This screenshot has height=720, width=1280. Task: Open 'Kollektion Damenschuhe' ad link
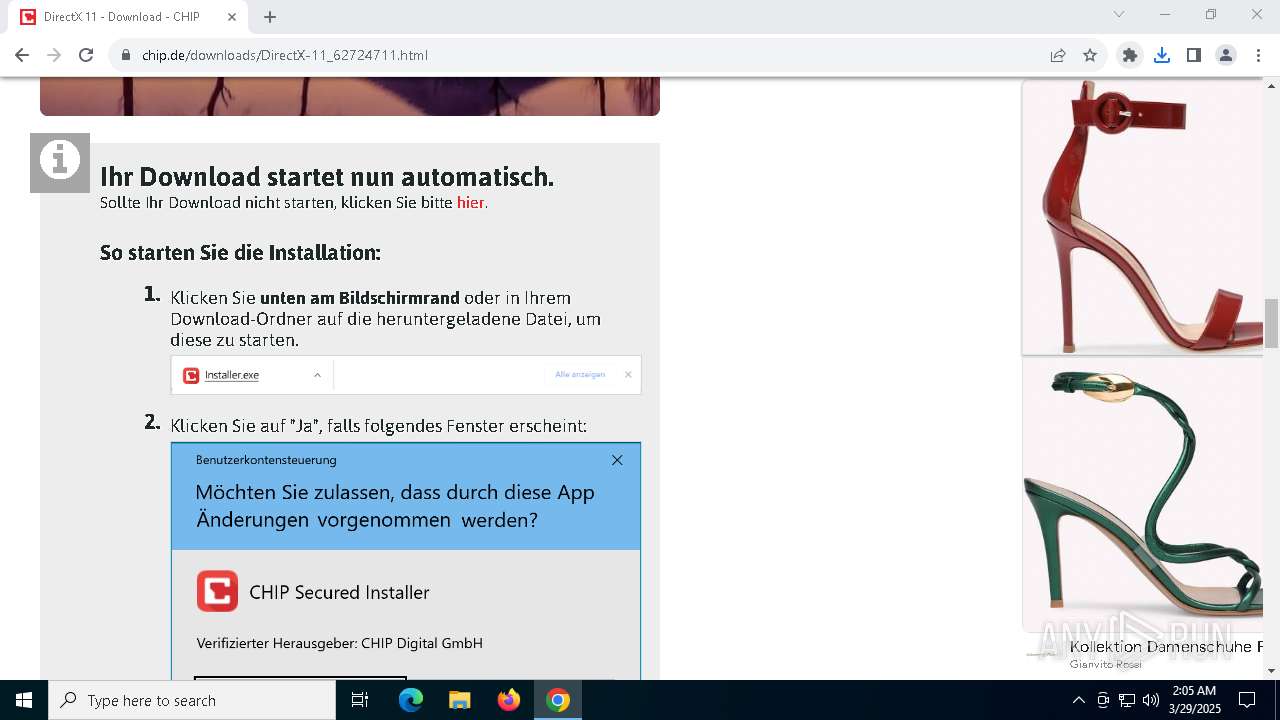[x=1166, y=647]
